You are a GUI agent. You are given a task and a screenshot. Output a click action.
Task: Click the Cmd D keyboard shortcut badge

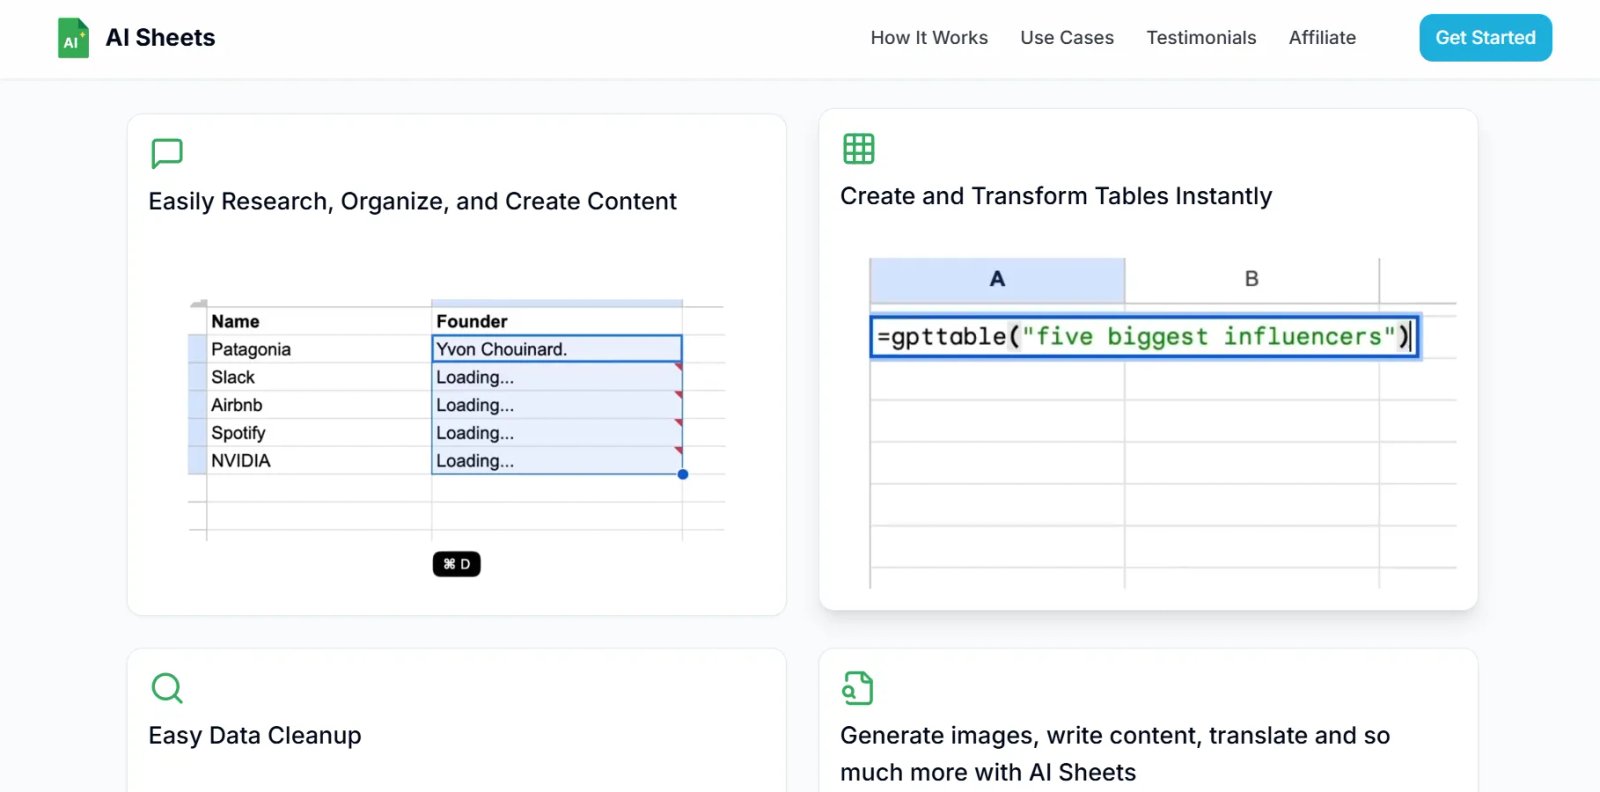[456, 564]
